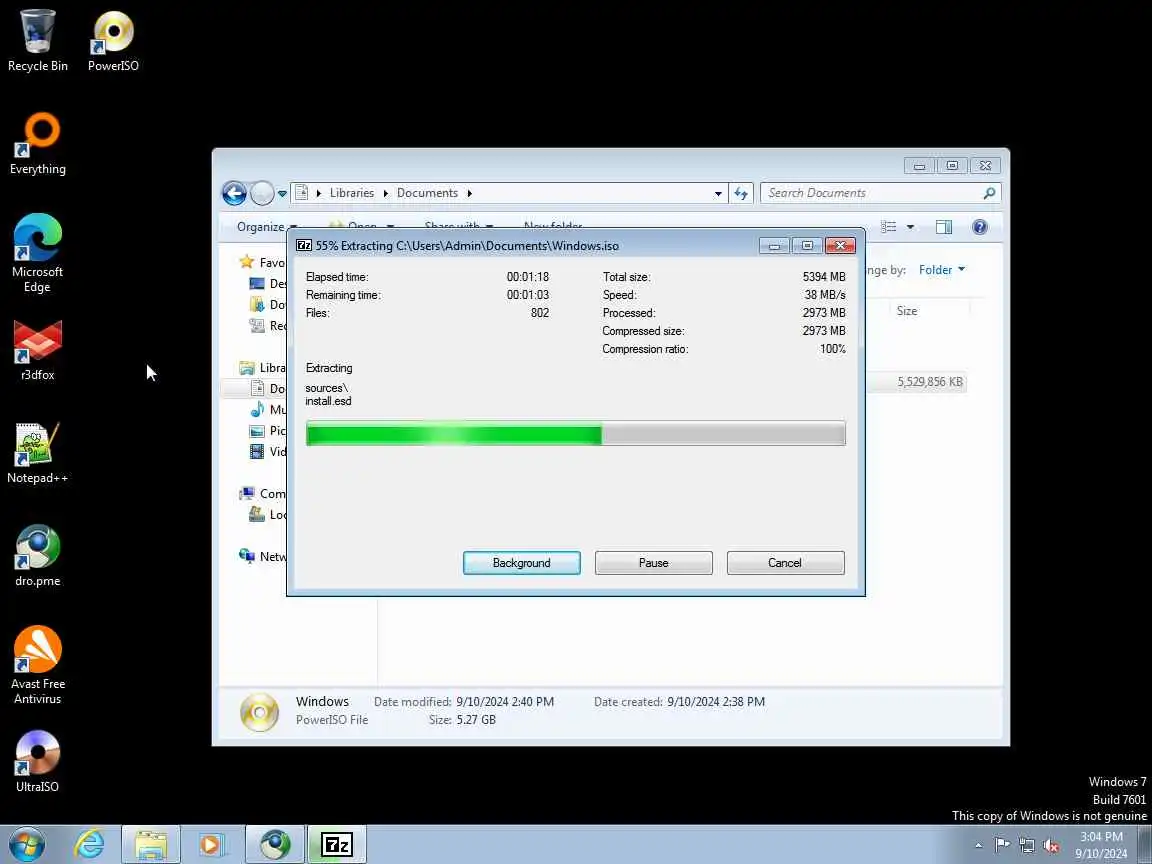Viewport: 1152px width, 864px height.
Task: Open the Everything search shortcut
Action: coord(37,143)
